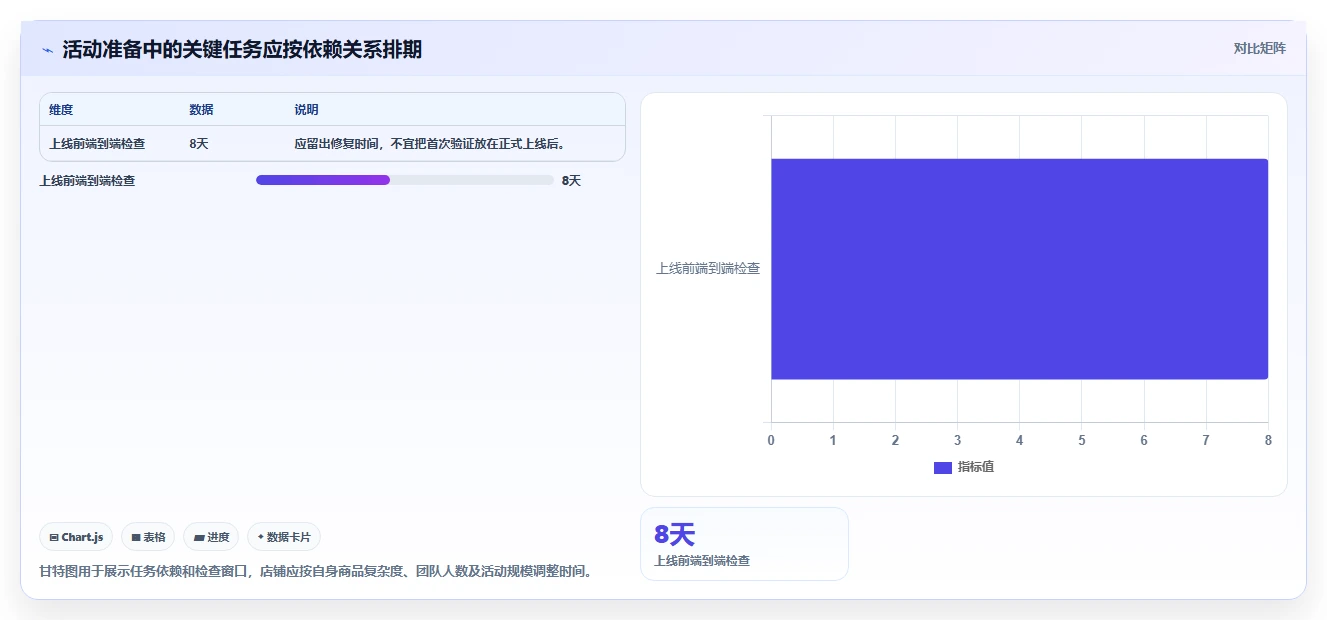Click the 指标值 legend text
Image resolution: width=1327 pixels, height=620 pixels.
pyautogui.click(x=976, y=467)
